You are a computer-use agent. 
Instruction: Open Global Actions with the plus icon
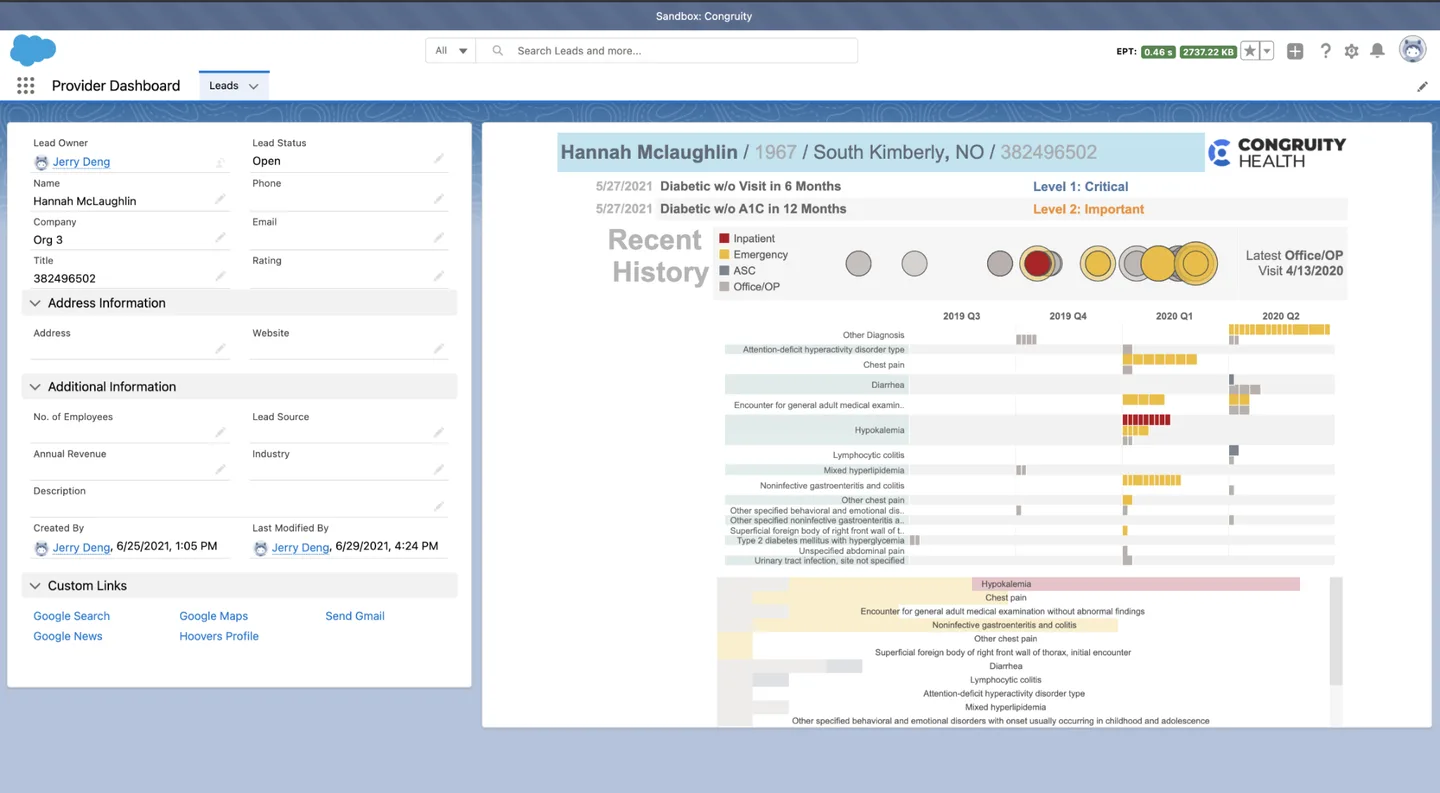(x=1294, y=50)
